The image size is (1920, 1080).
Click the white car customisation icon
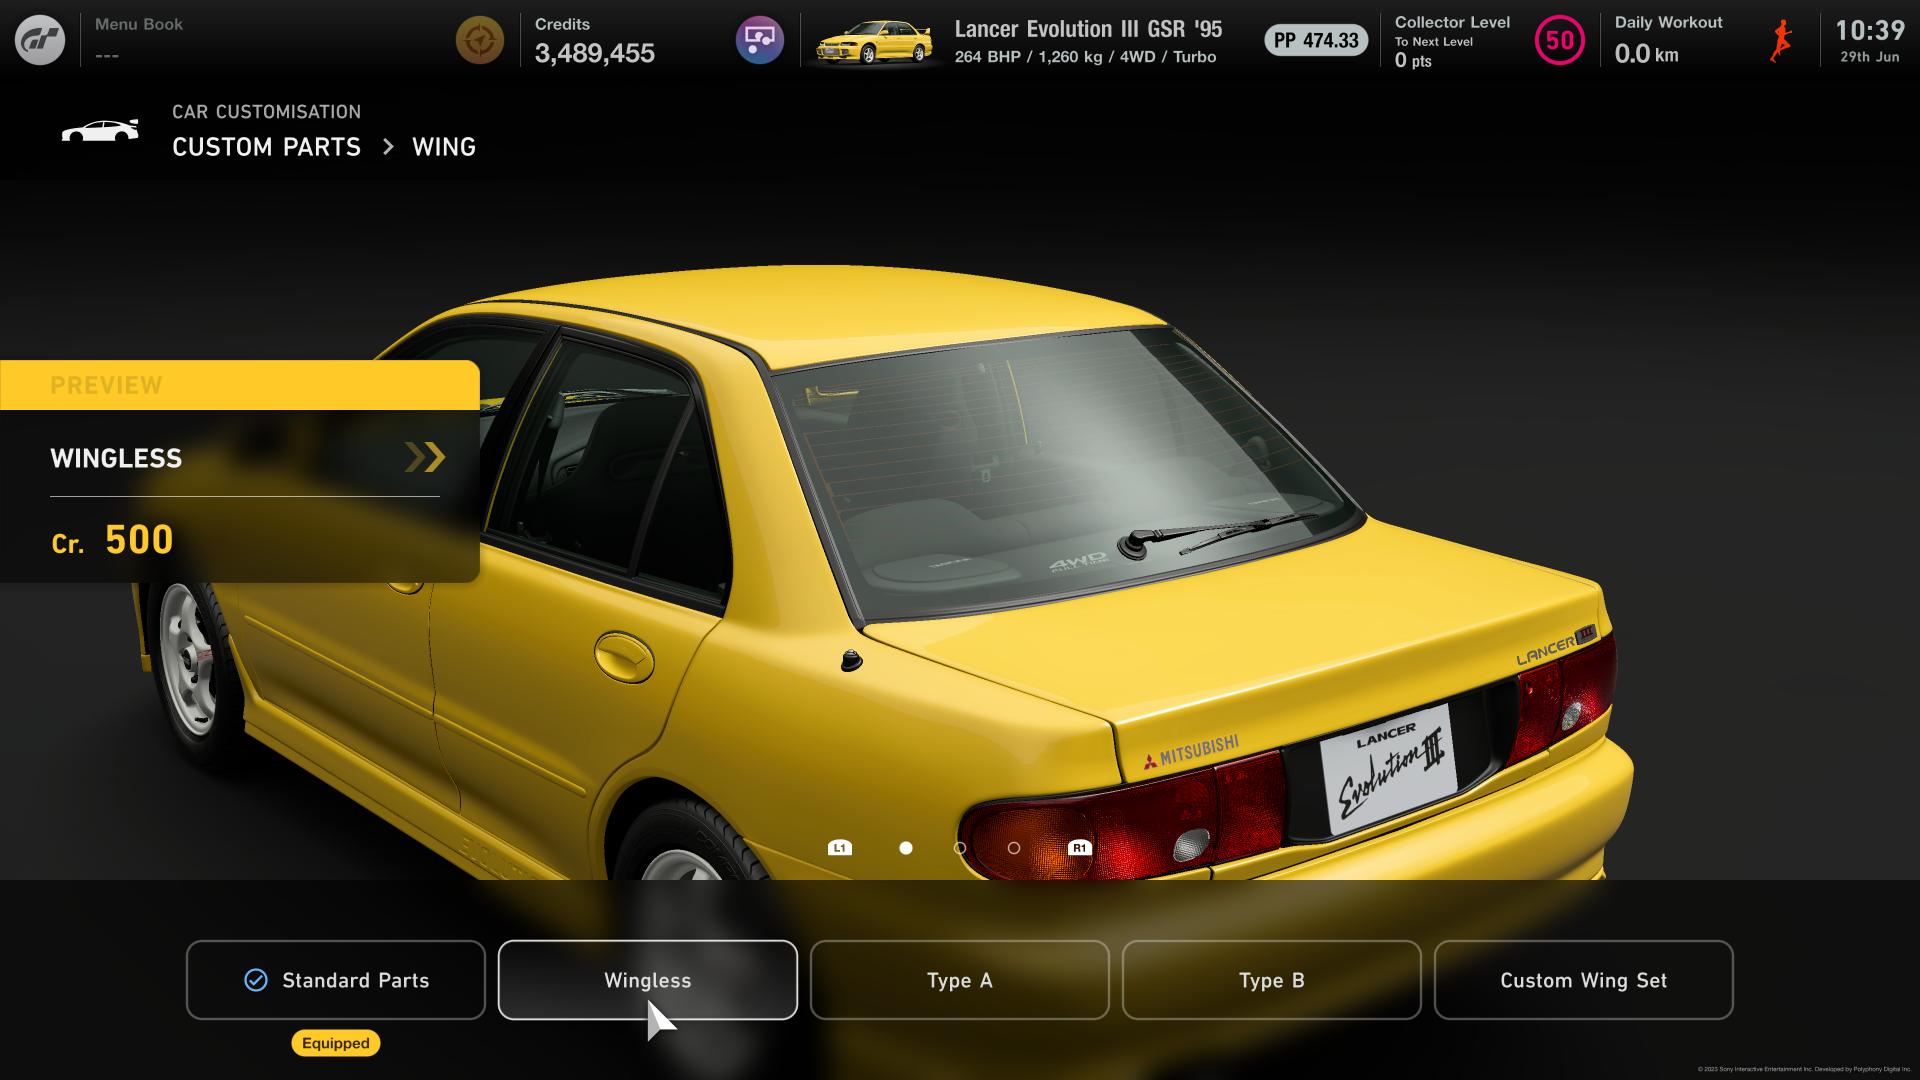tap(100, 131)
